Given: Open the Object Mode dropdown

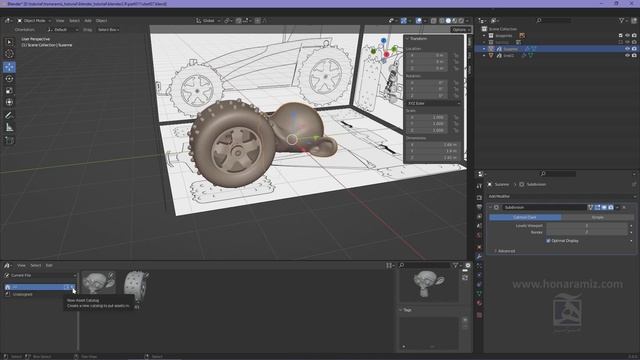Looking at the screenshot, I should (34, 20).
